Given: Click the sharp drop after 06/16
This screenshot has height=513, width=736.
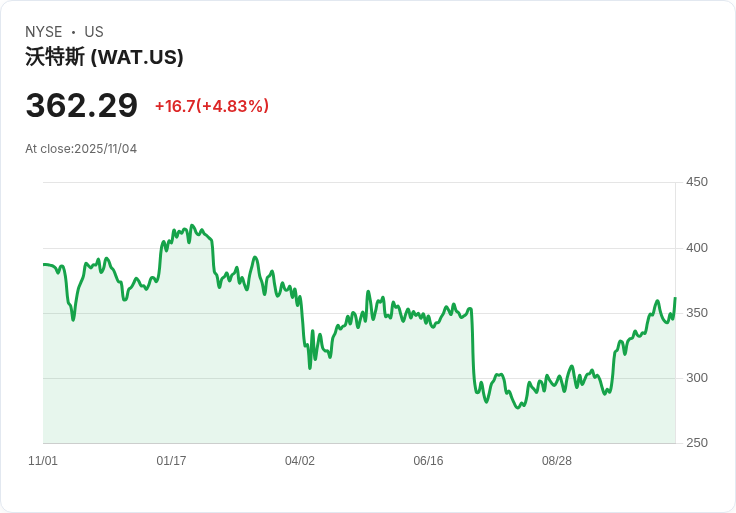Looking at the screenshot, I should click(472, 350).
